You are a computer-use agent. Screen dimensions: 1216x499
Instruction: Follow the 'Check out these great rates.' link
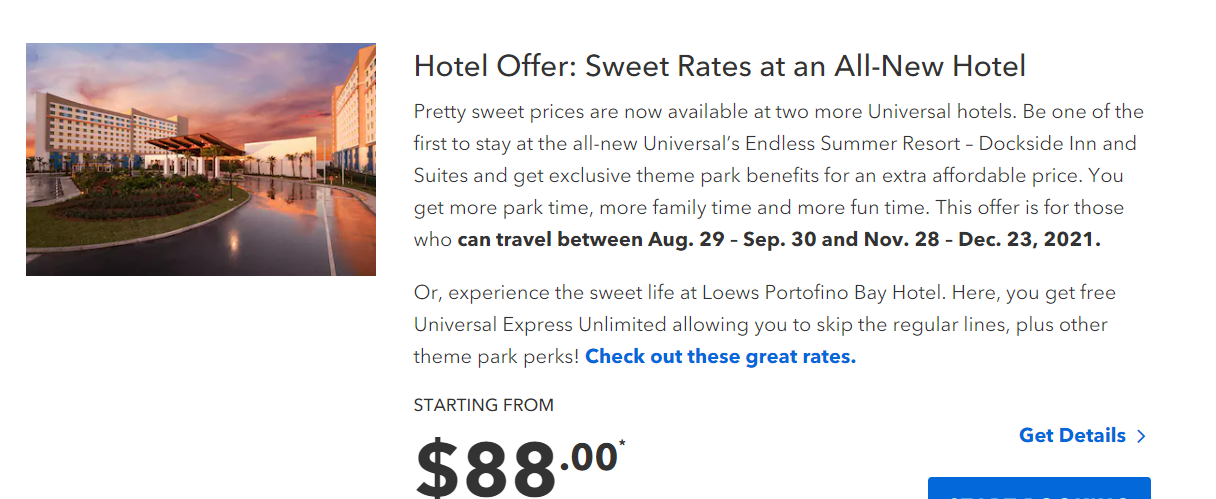click(x=720, y=356)
